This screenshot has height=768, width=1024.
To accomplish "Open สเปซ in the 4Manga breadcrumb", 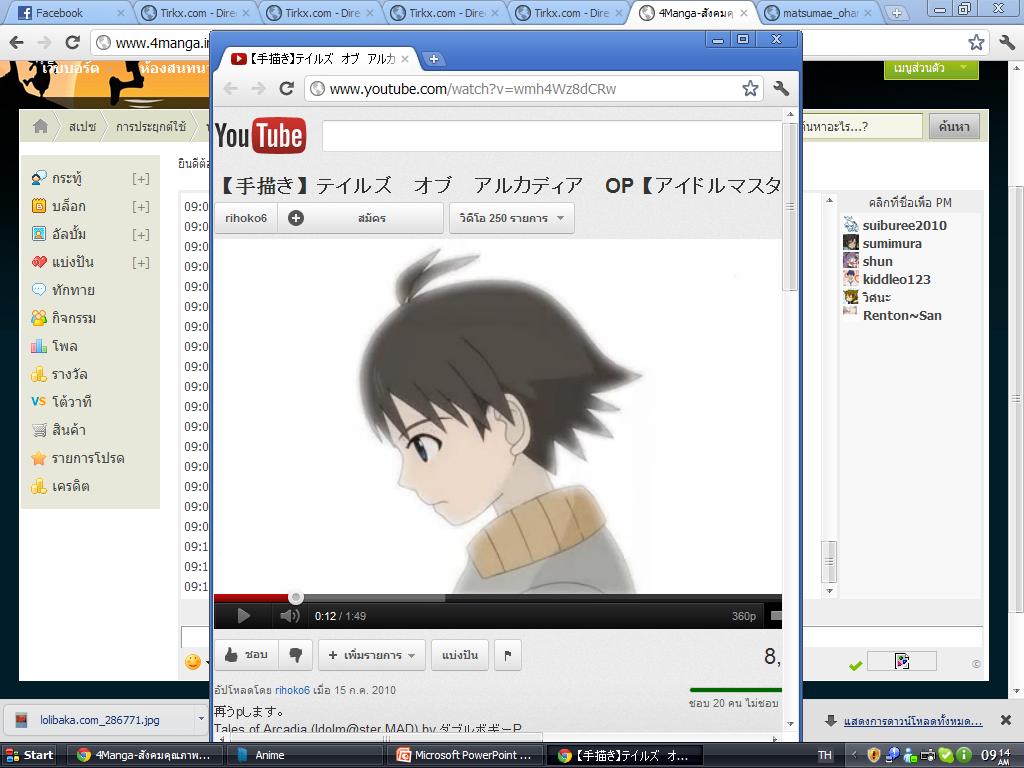I will pos(82,126).
